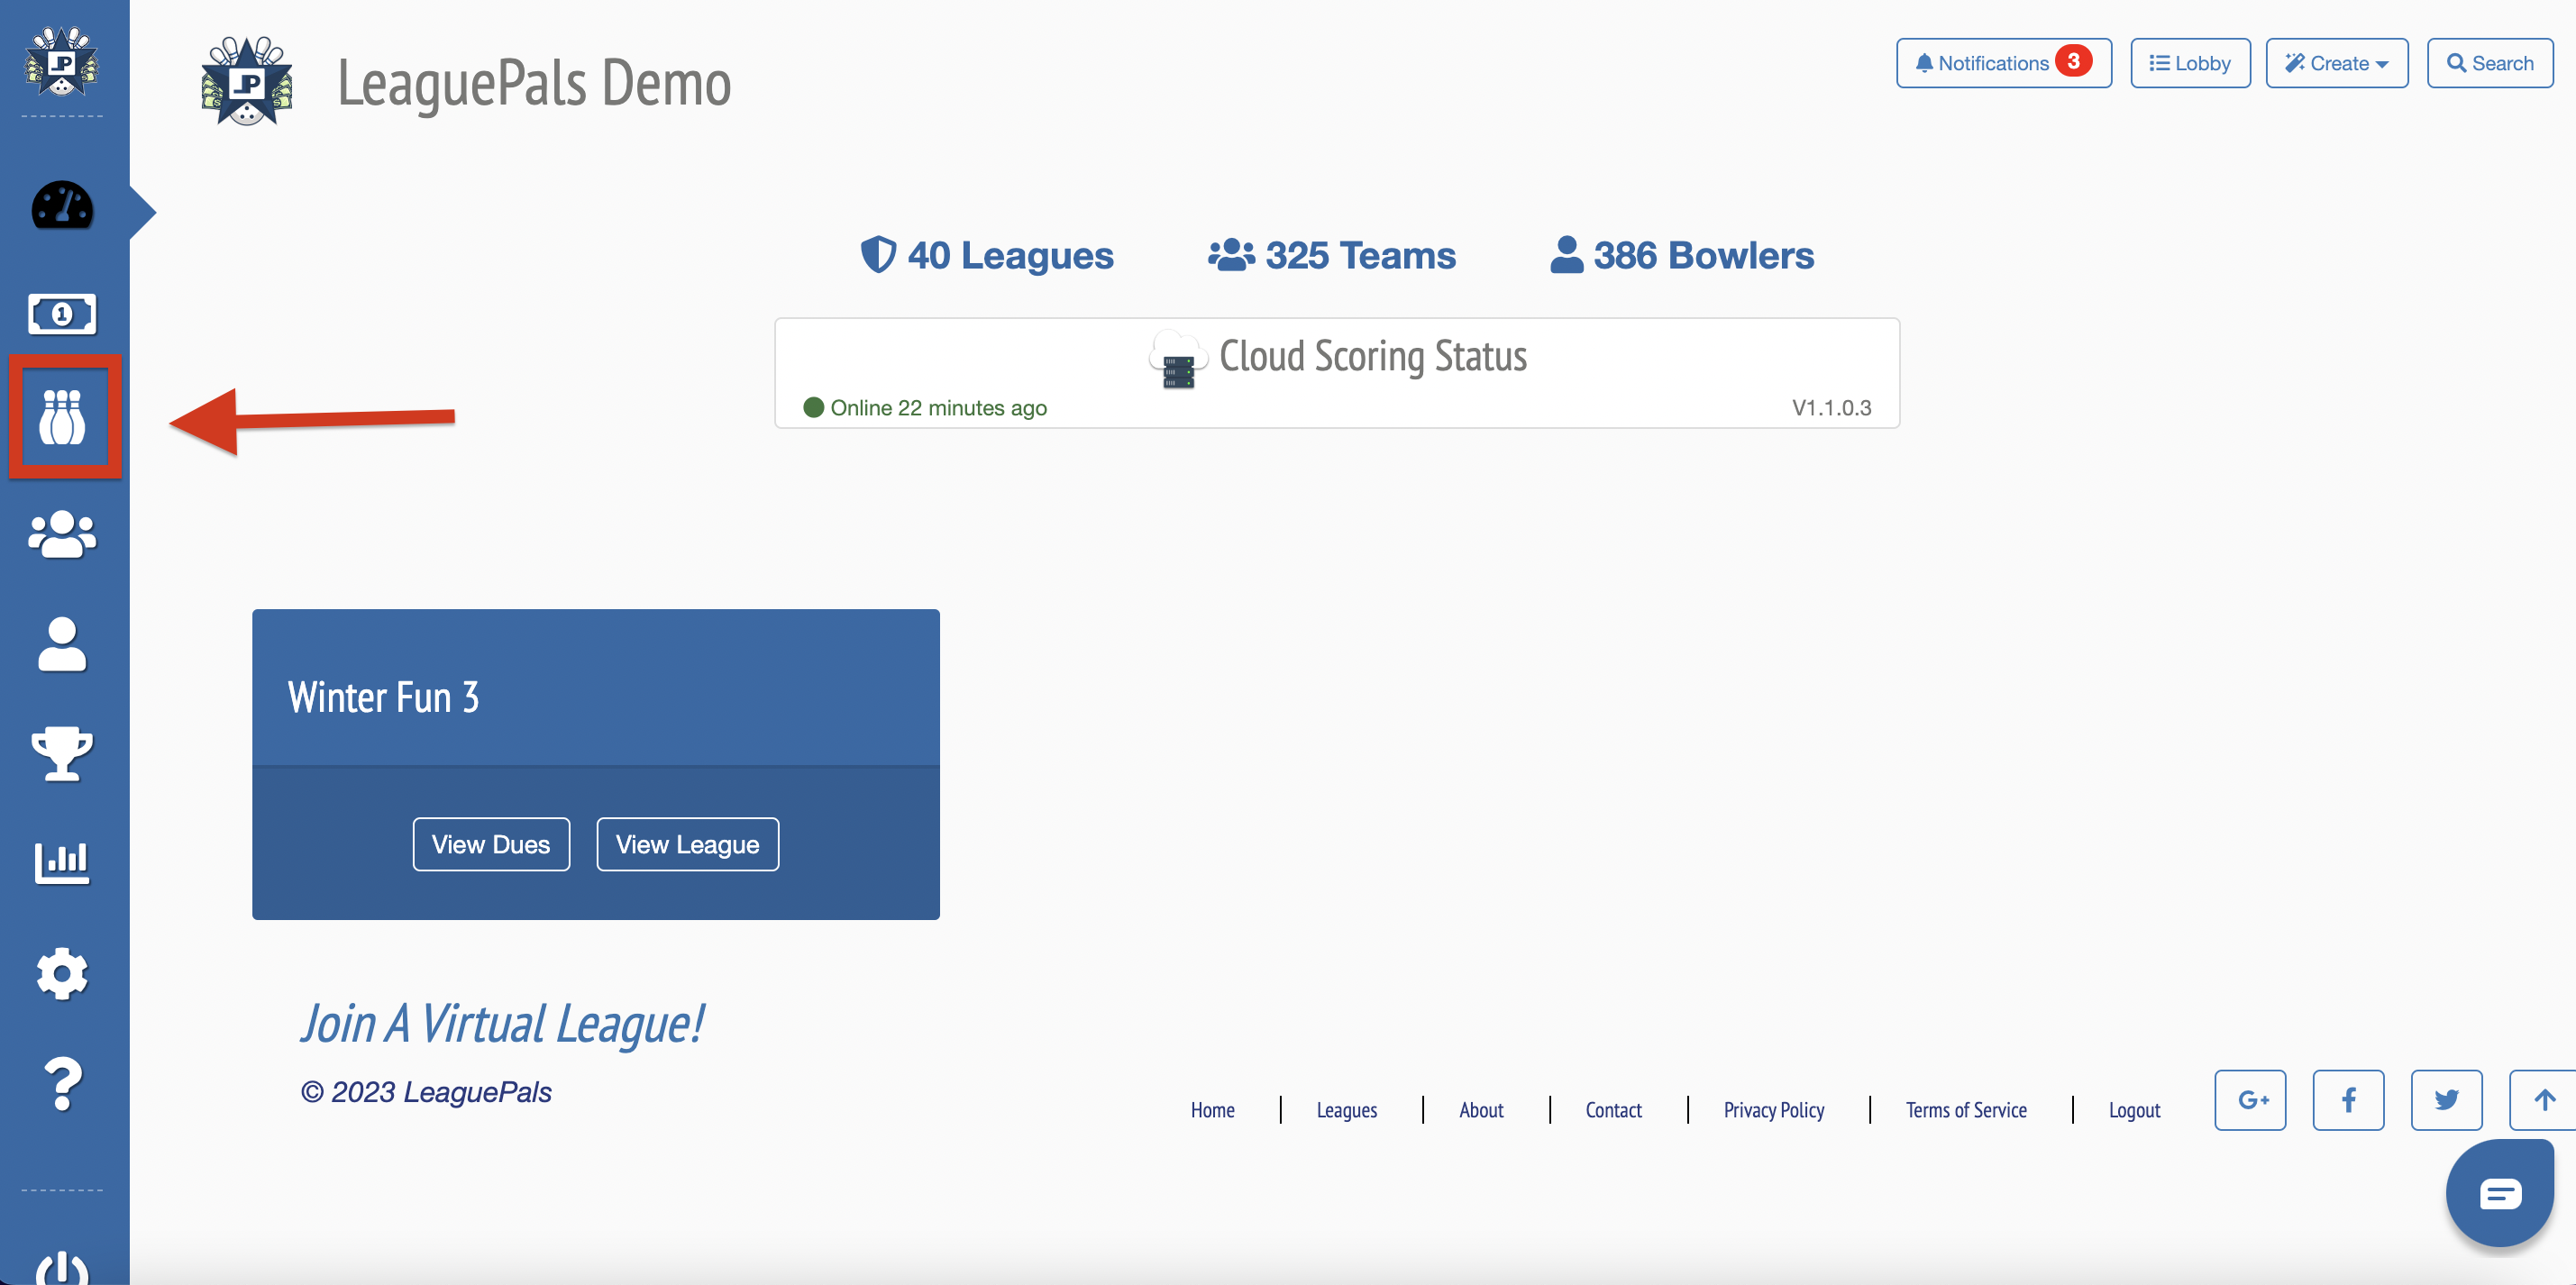Image resolution: width=2576 pixels, height=1285 pixels.
Task: Select the teams group icon in sidebar
Action: click(62, 534)
